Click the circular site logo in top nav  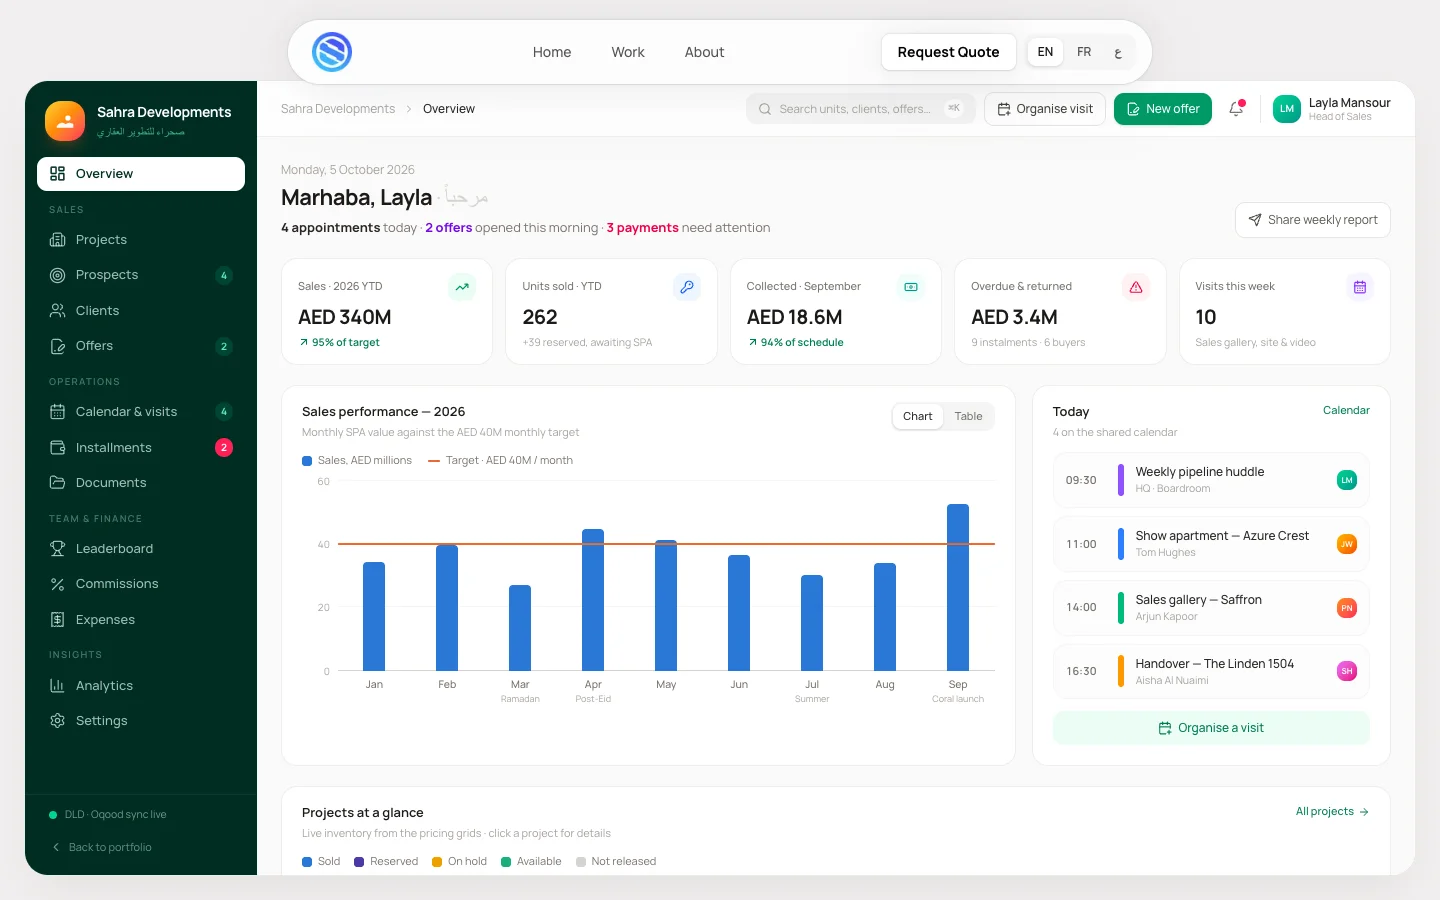(332, 52)
